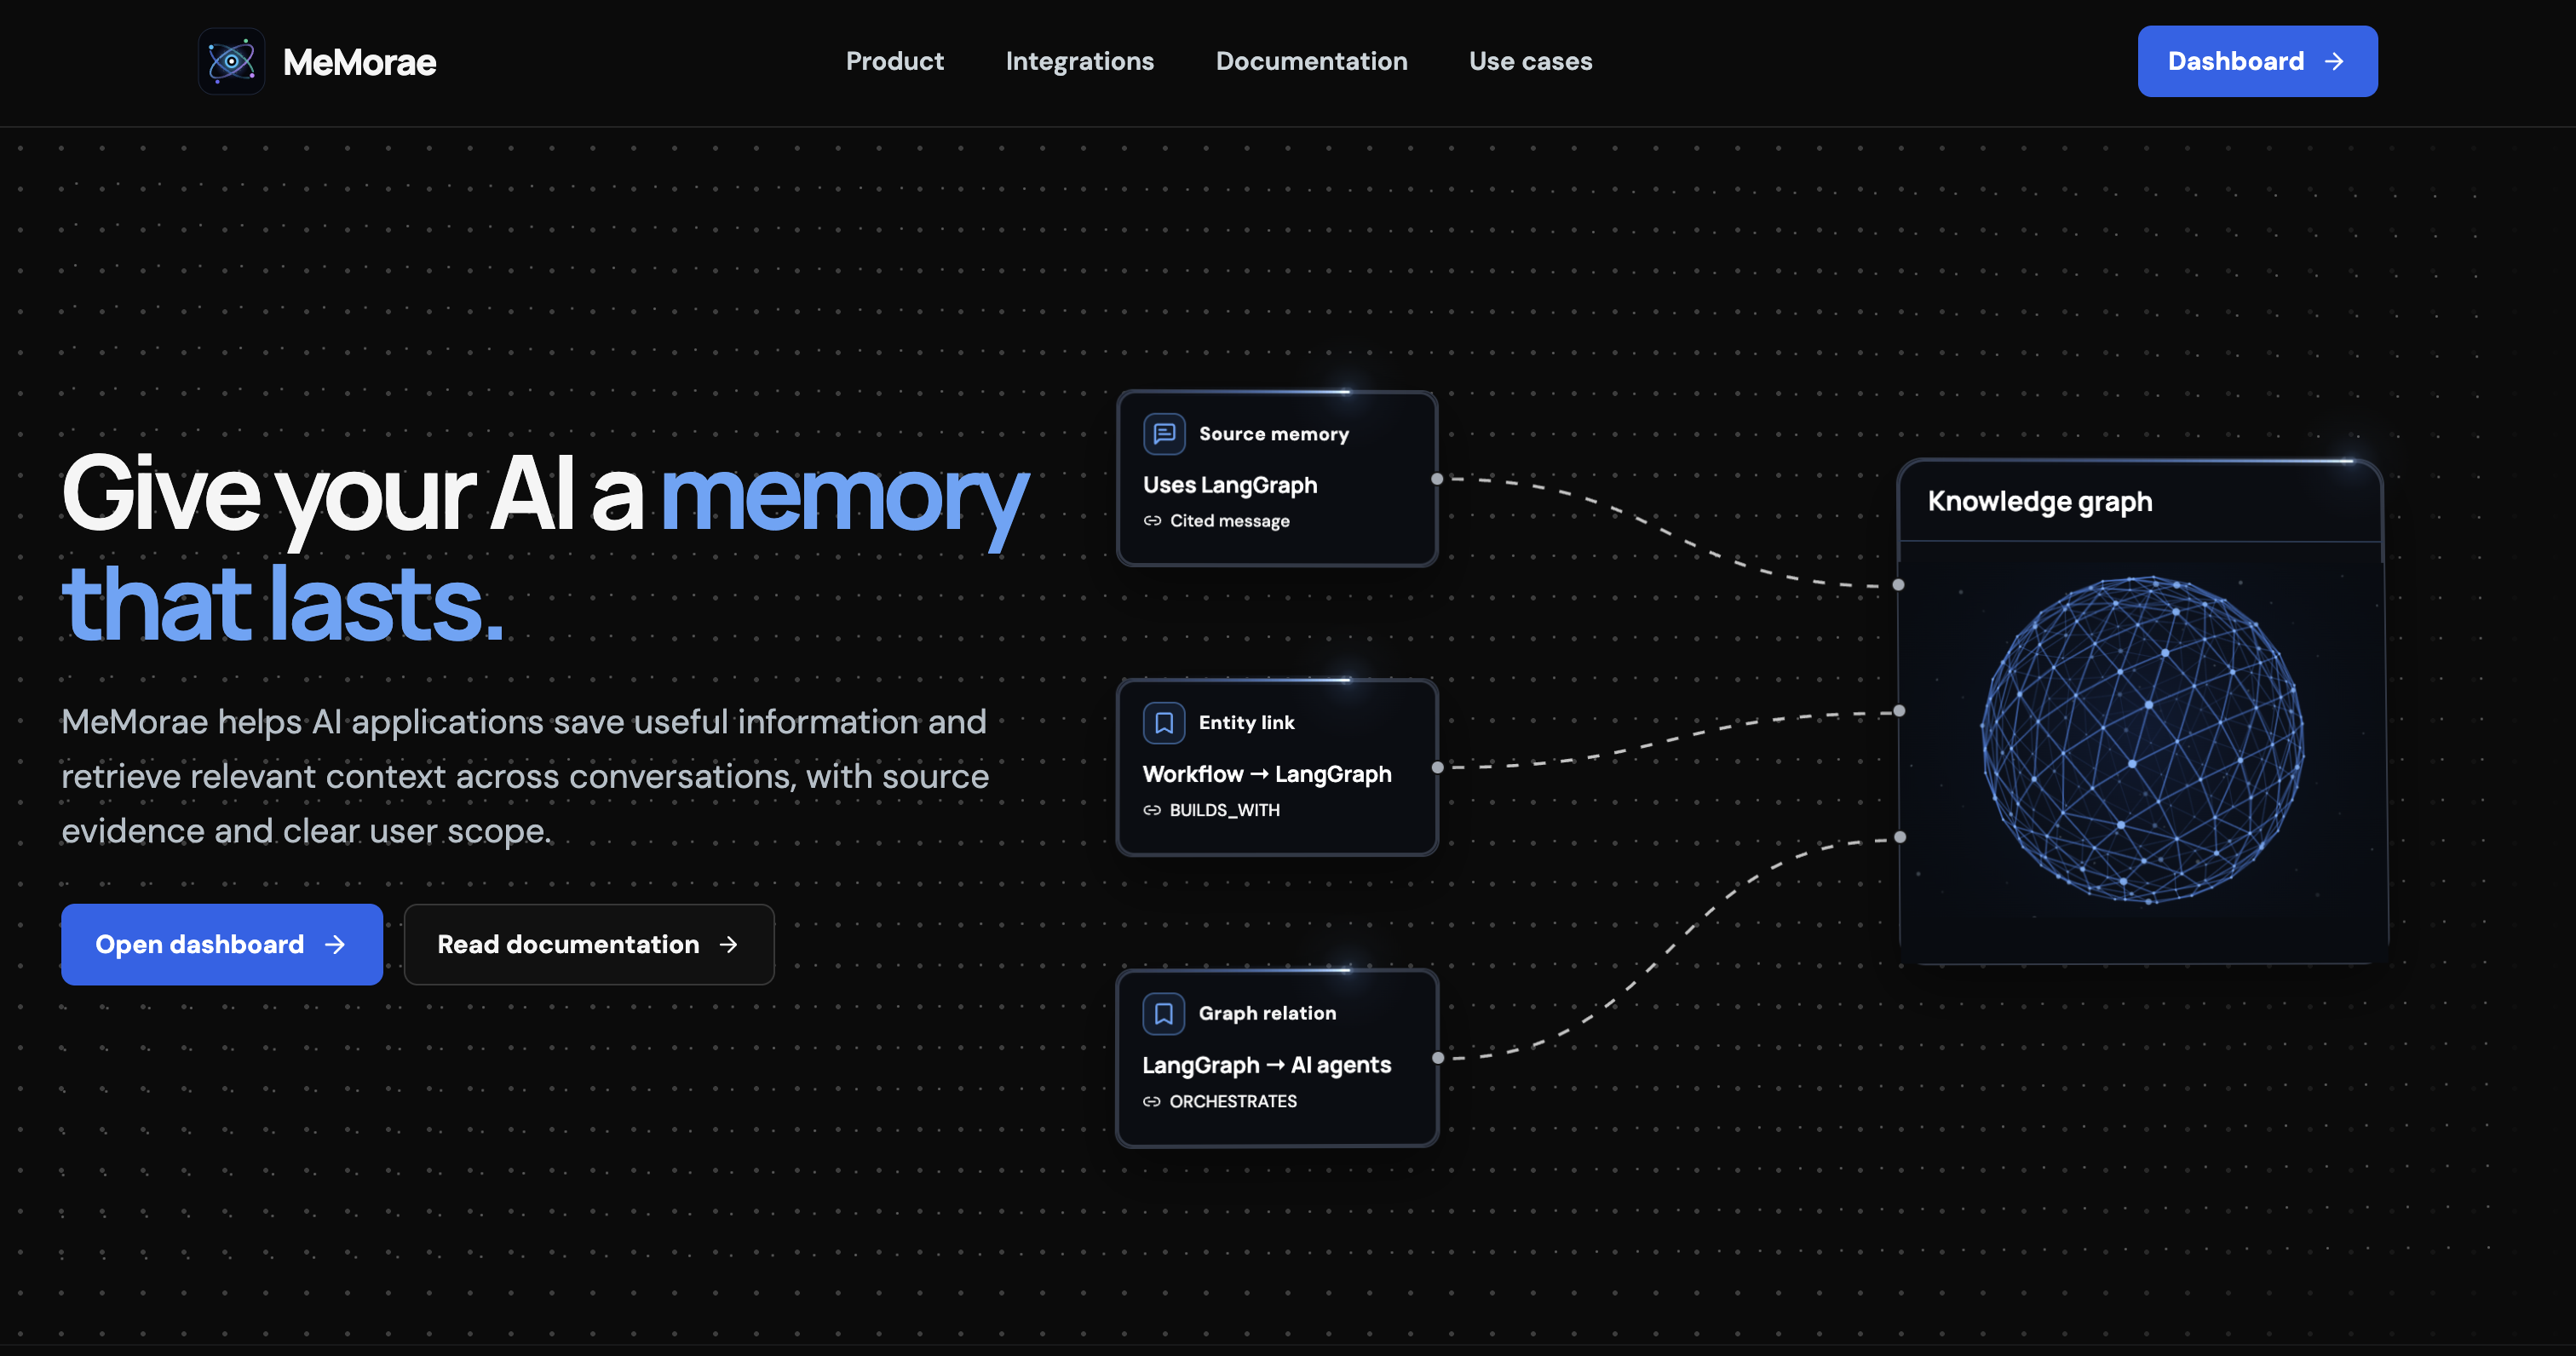The image size is (2576, 1356).
Task: Open the Use cases nav link
Action: click(1530, 61)
